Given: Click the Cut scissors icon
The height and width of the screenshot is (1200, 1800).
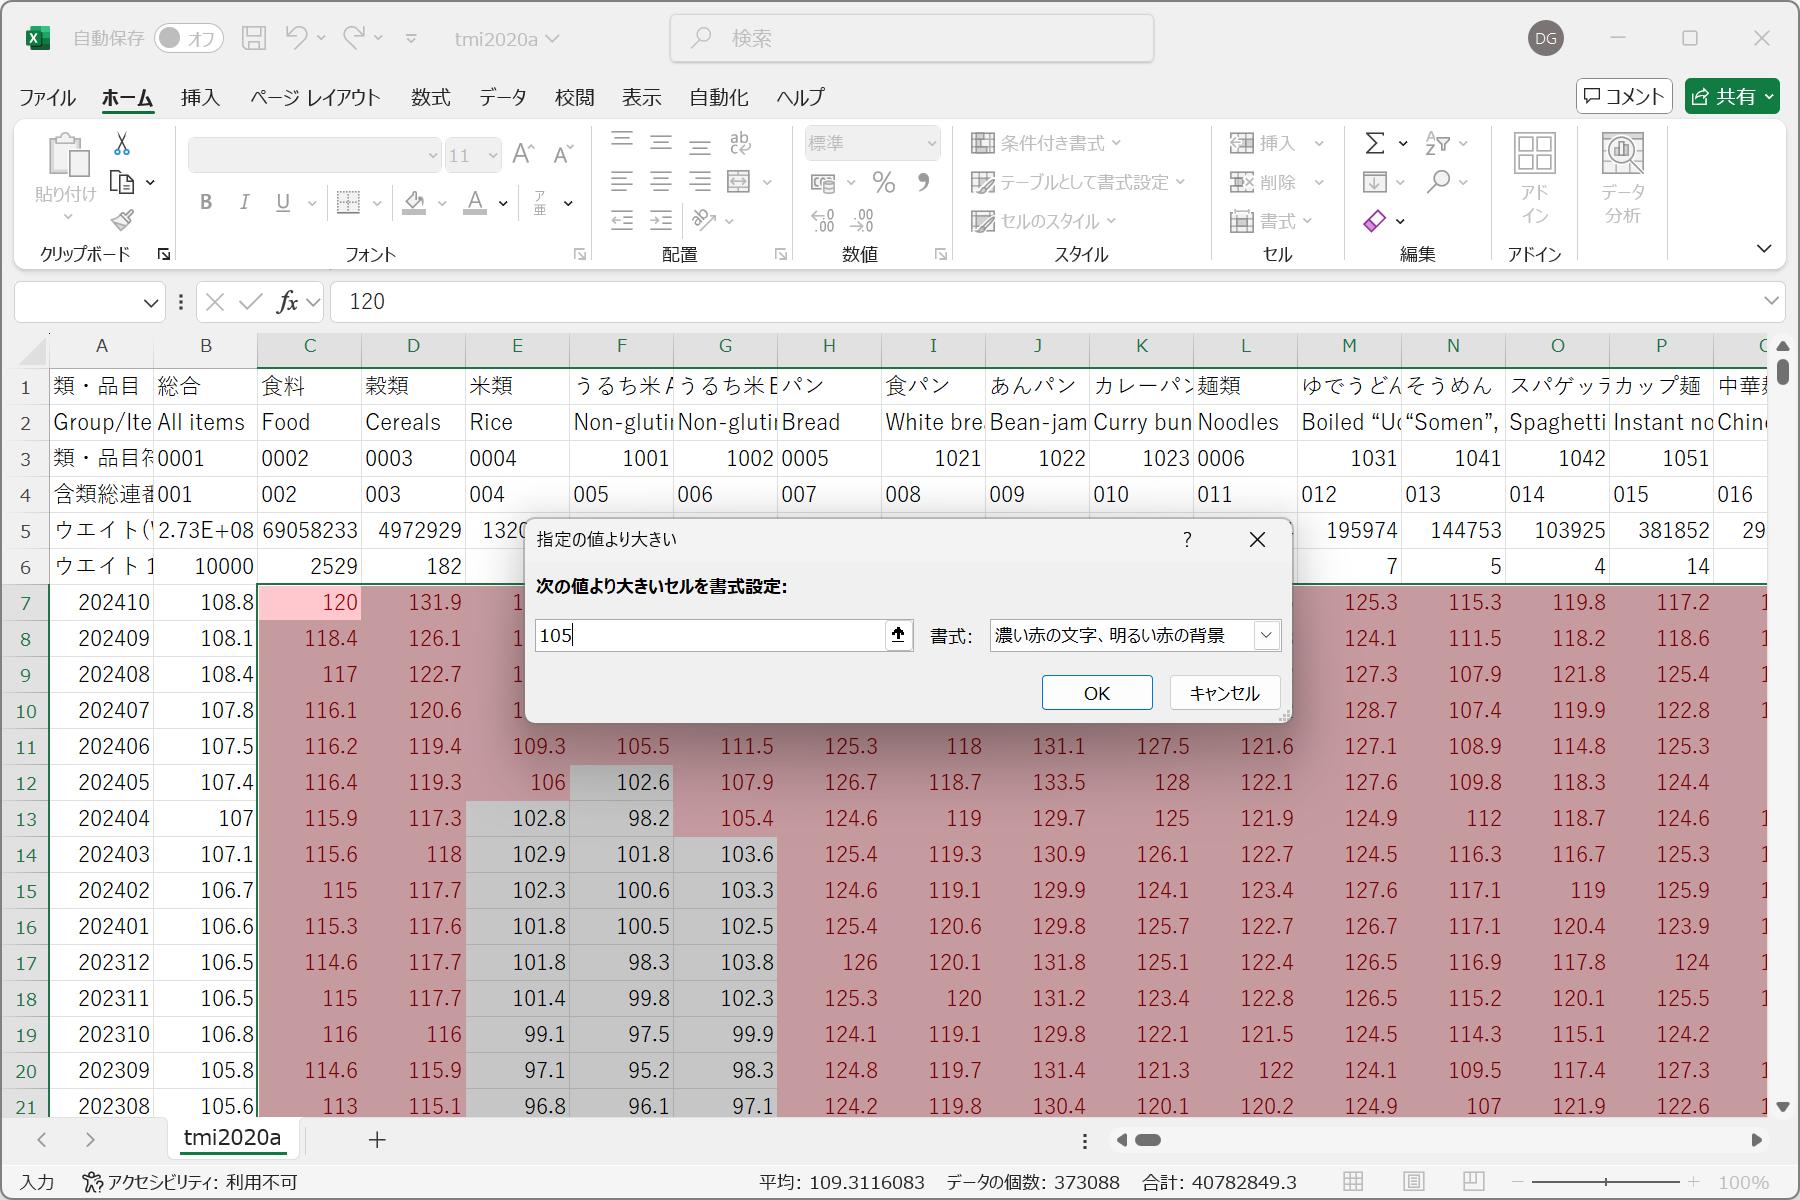Looking at the screenshot, I should click(122, 144).
